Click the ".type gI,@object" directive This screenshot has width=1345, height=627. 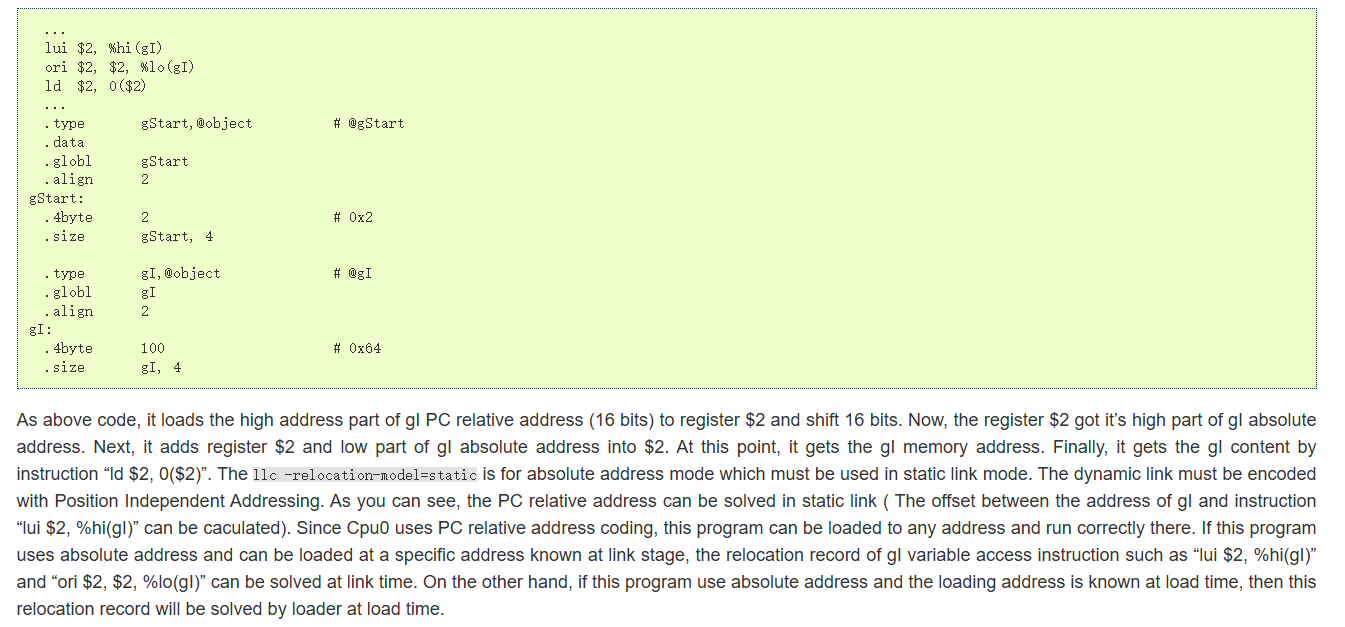pos(132,273)
